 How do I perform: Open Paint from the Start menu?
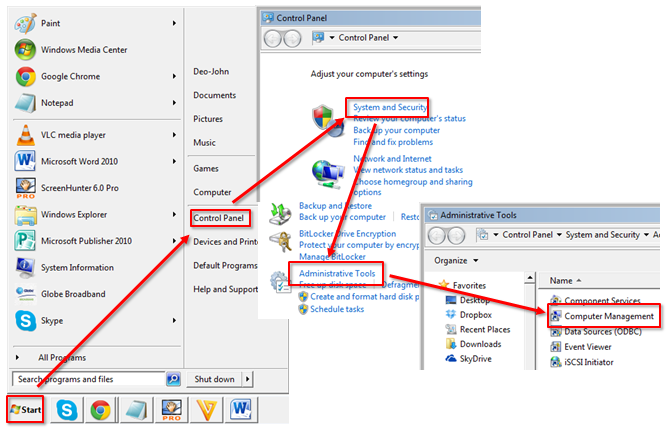pyautogui.click(x=50, y=23)
